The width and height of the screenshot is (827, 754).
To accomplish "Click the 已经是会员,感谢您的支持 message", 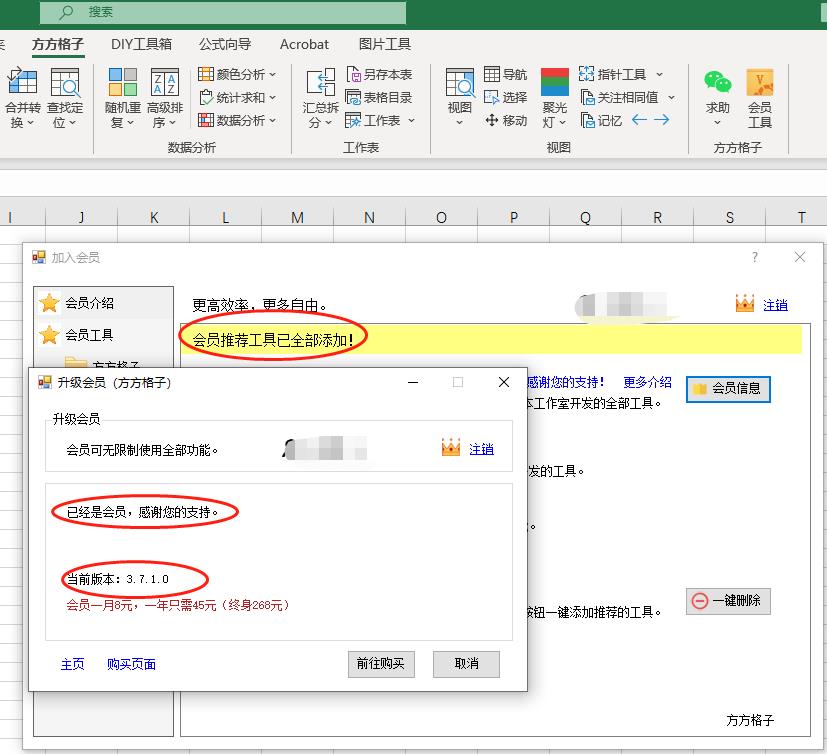I will pos(142,512).
